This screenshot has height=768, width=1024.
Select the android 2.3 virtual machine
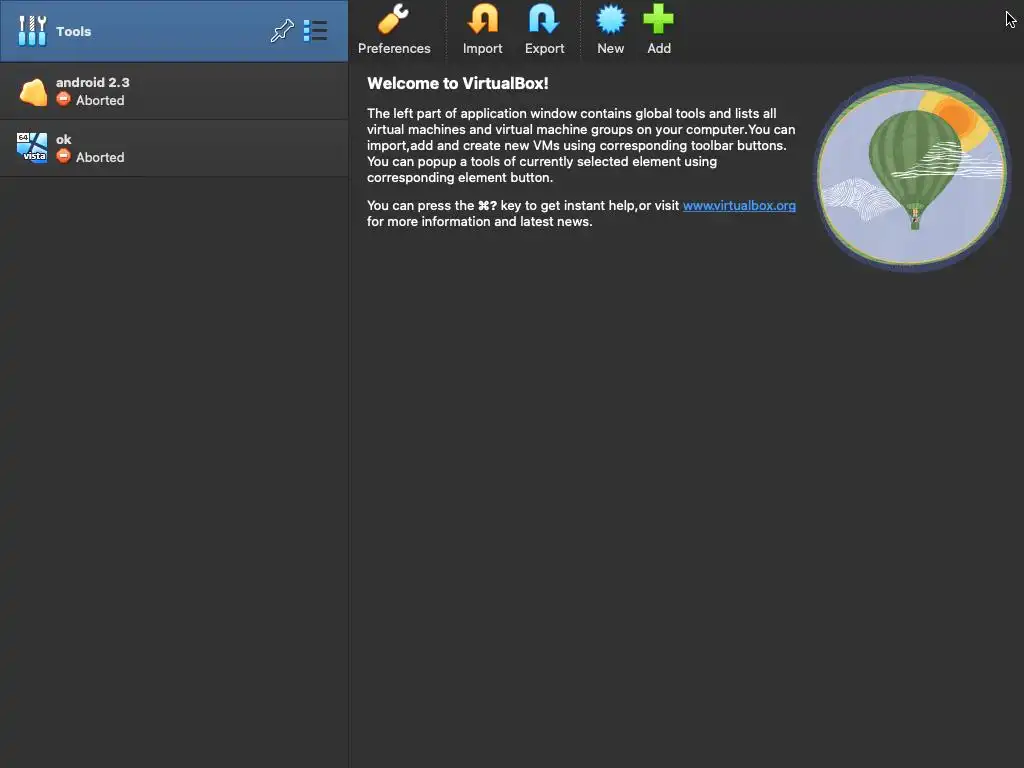(x=174, y=91)
